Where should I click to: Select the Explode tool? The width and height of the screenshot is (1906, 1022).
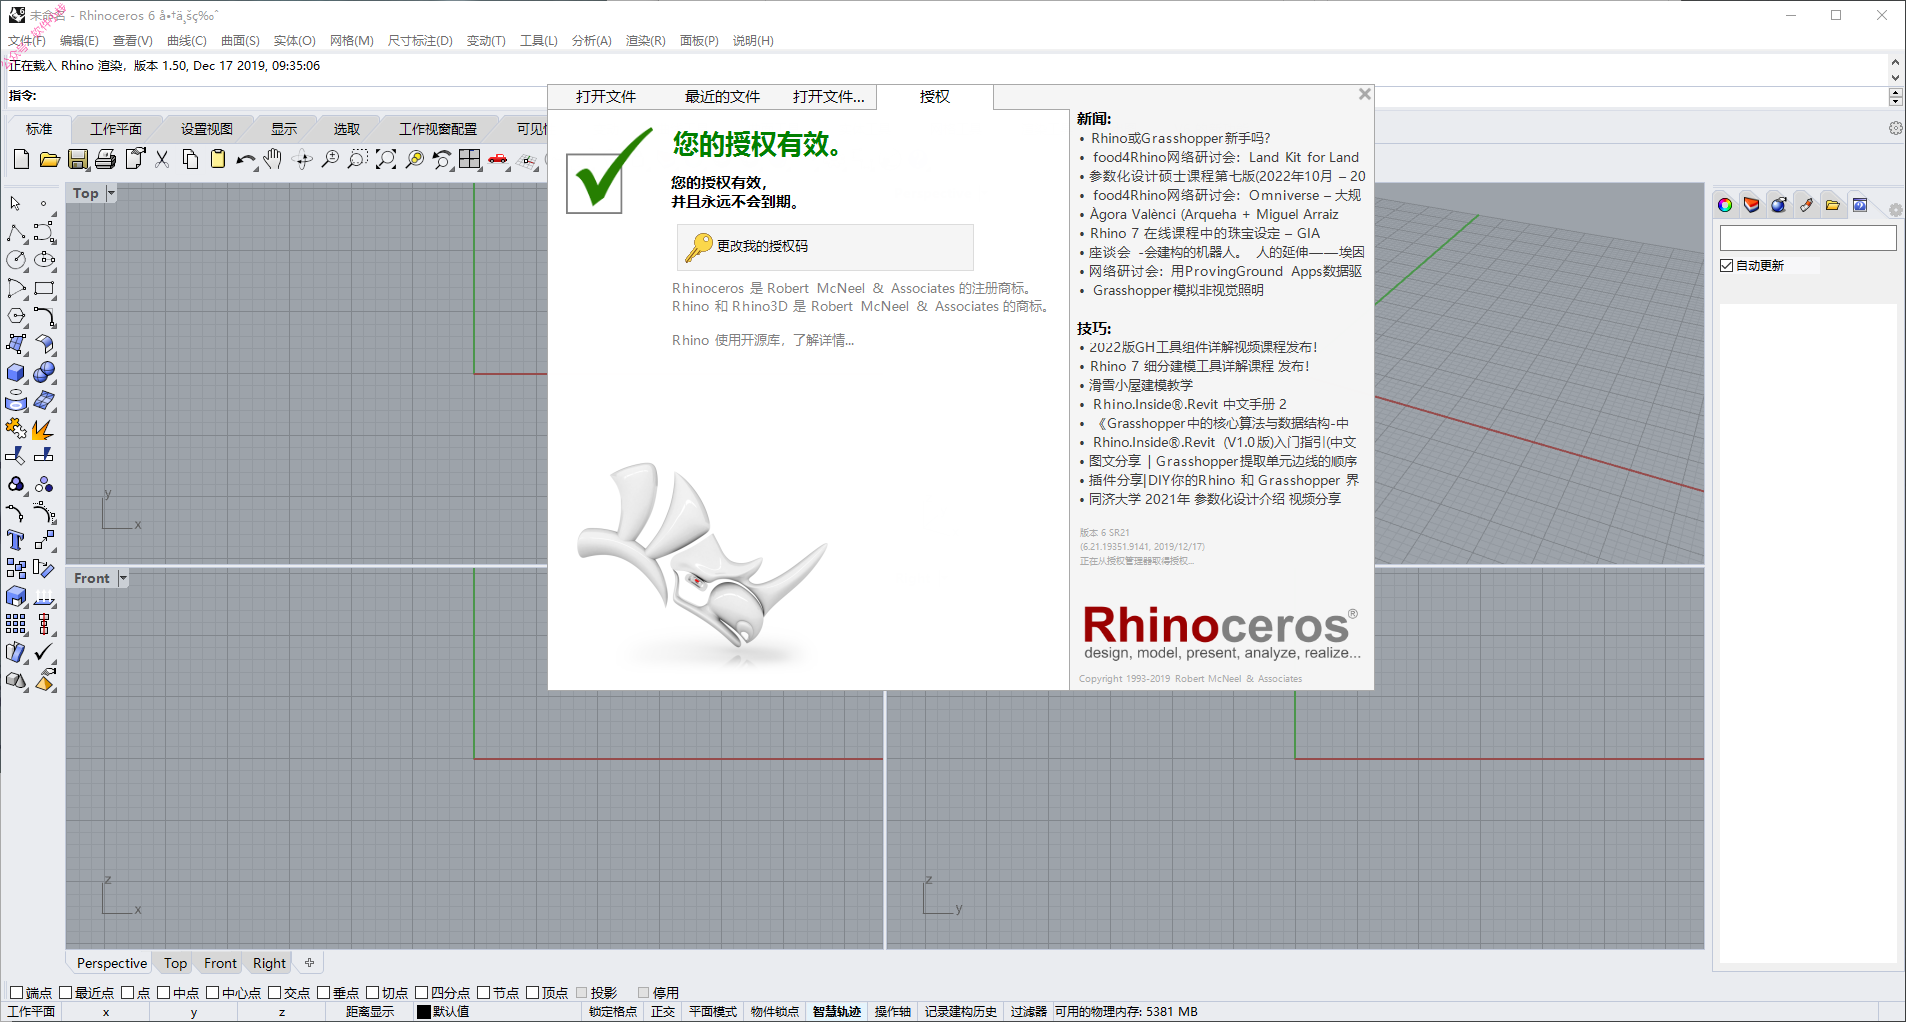coord(44,429)
